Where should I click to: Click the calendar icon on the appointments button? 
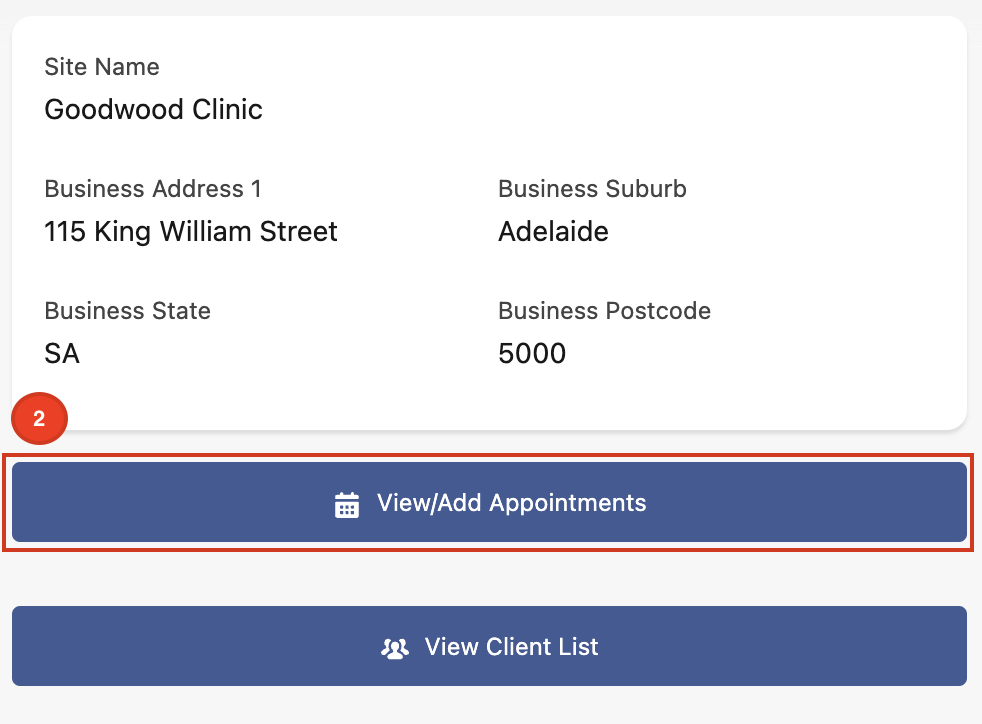point(346,504)
